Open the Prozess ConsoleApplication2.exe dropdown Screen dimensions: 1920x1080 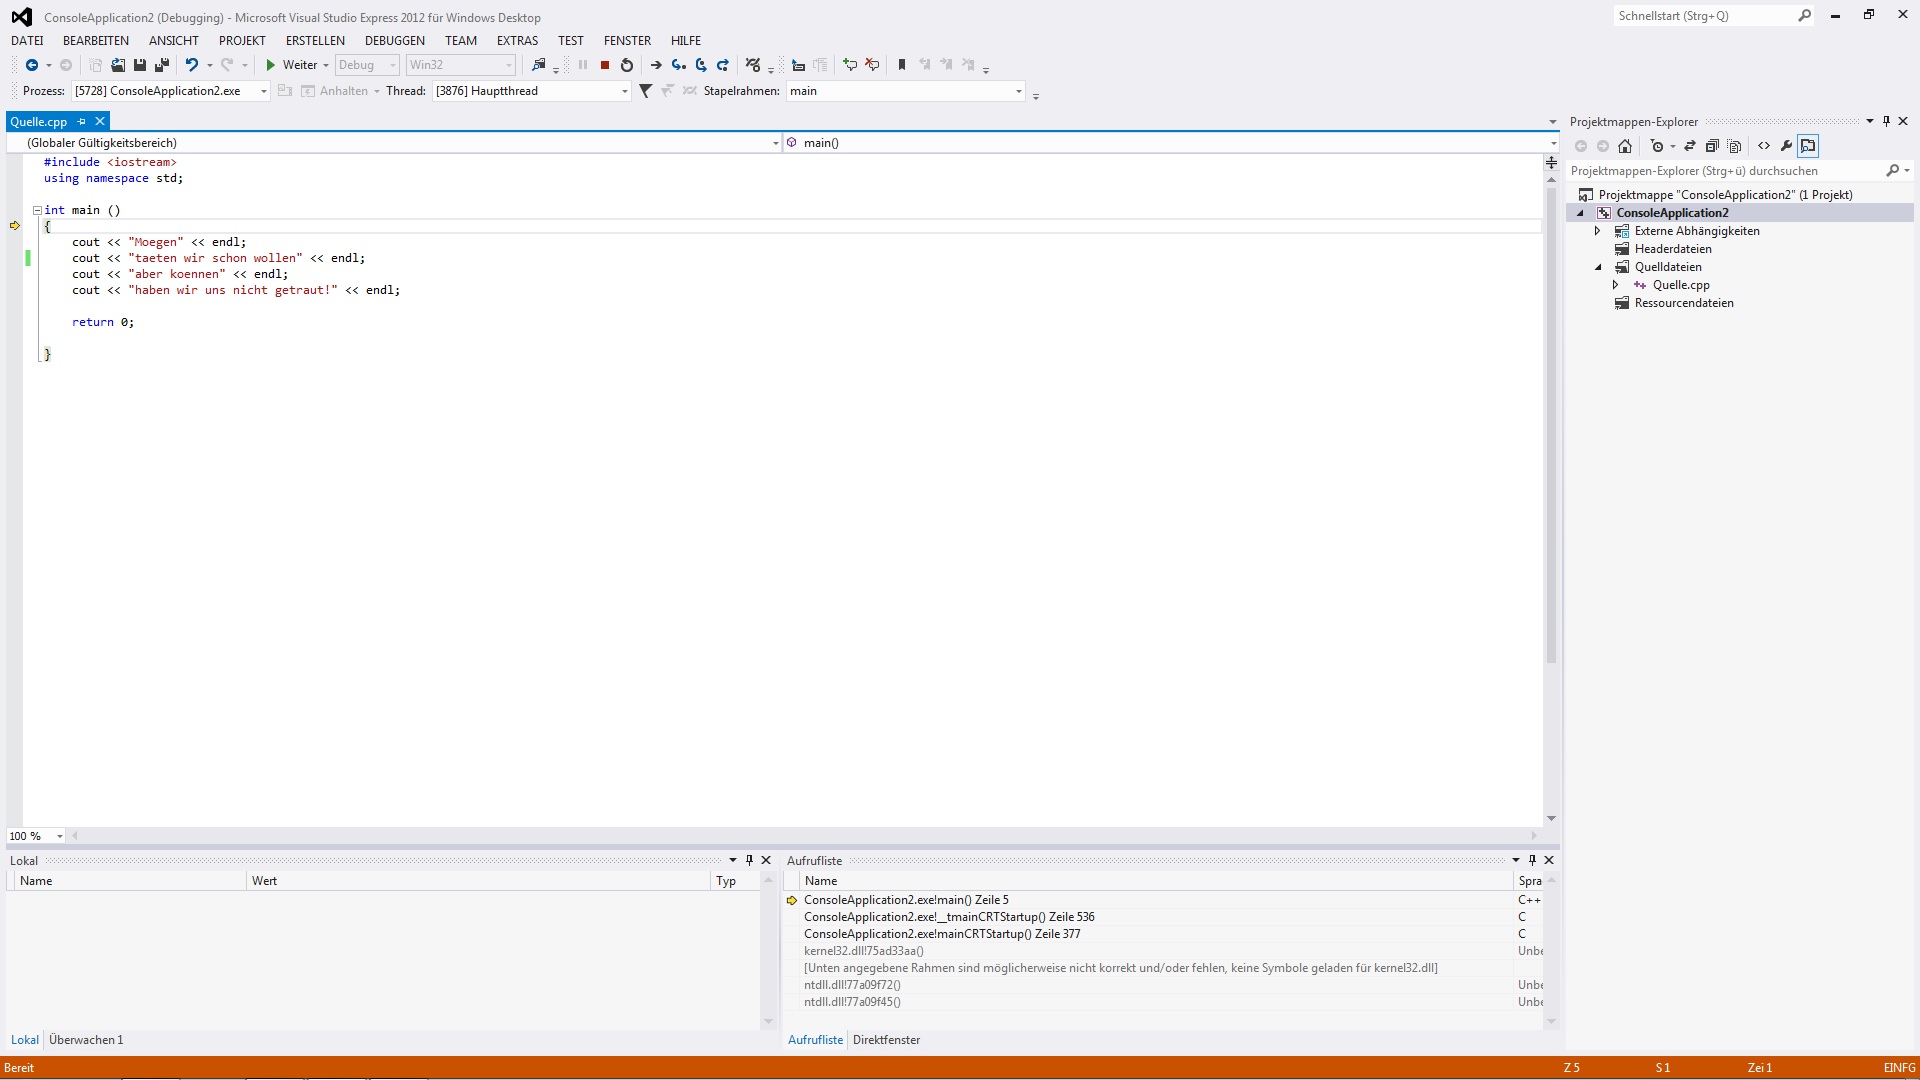point(263,91)
